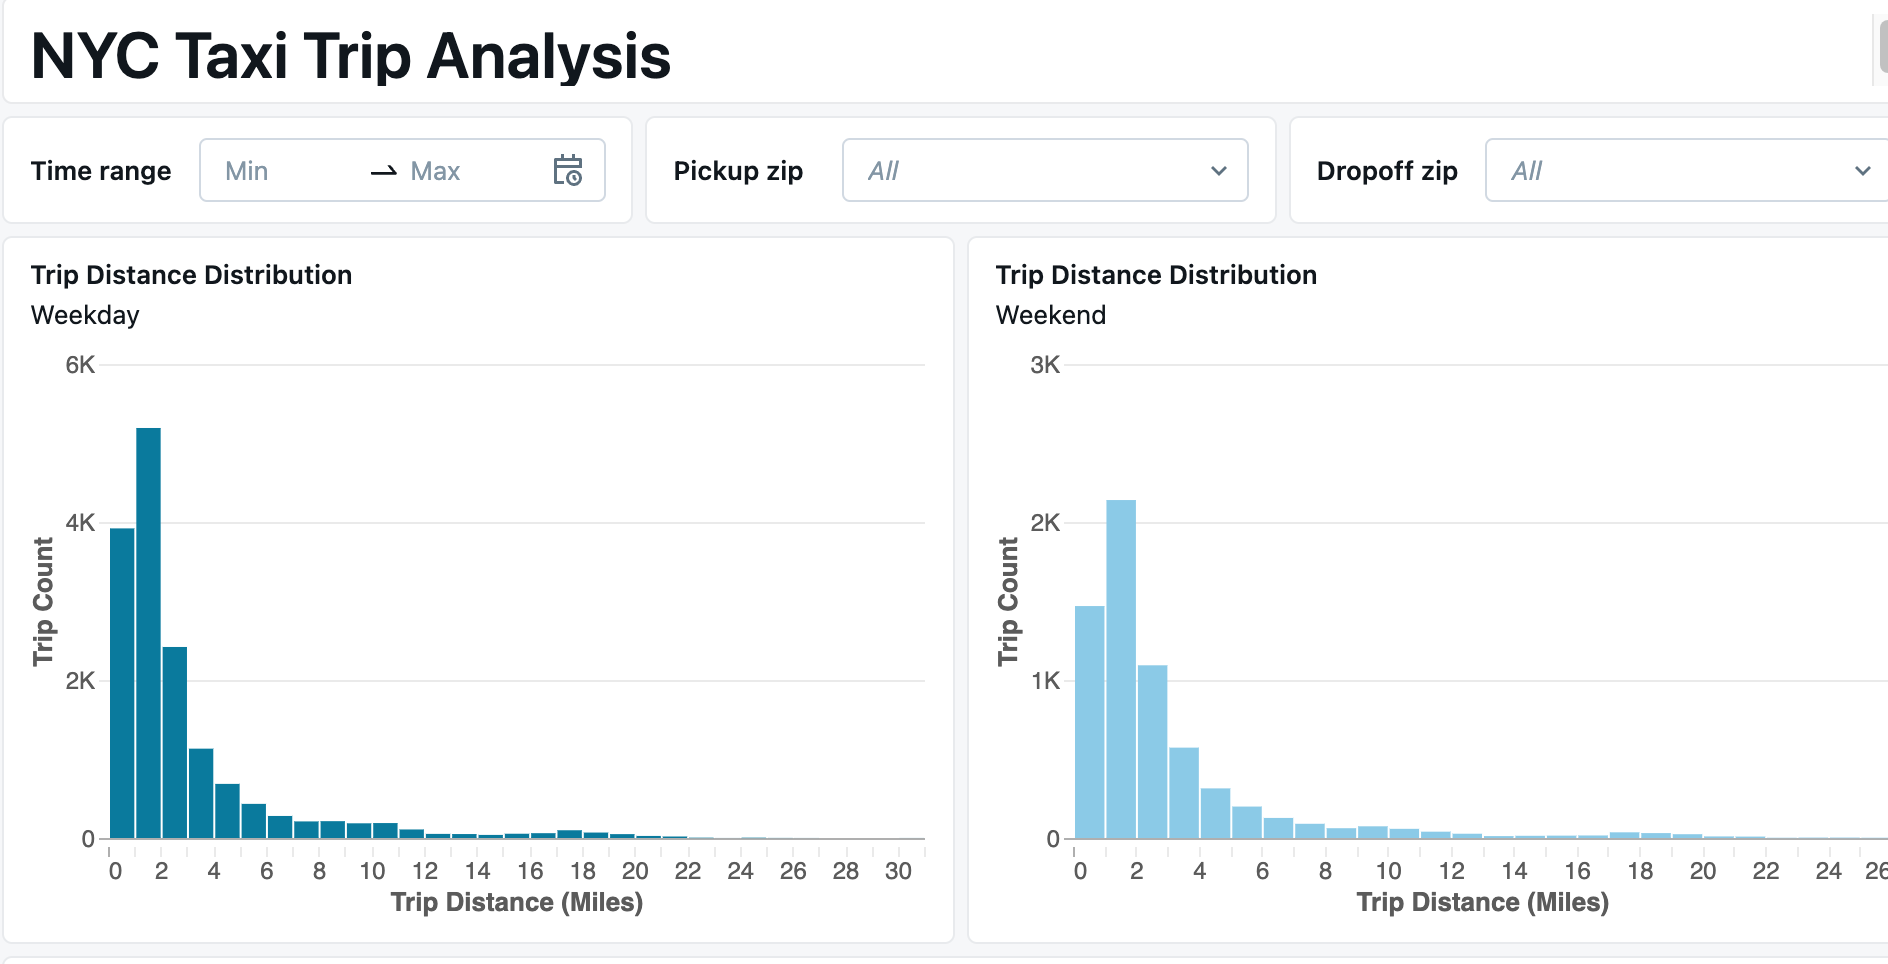Open the time range calendar picker icon
The height and width of the screenshot is (964, 1888).
[570, 170]
